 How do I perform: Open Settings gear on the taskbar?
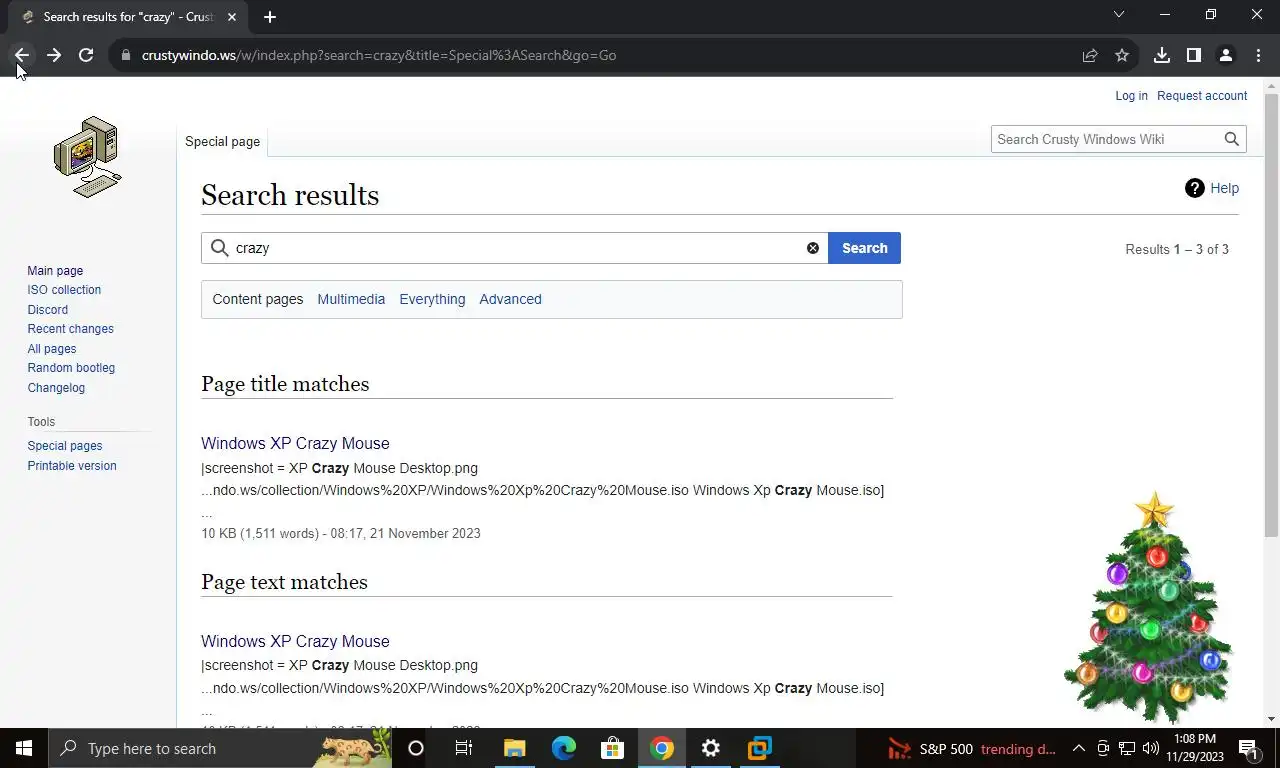(x=711, y=748)
